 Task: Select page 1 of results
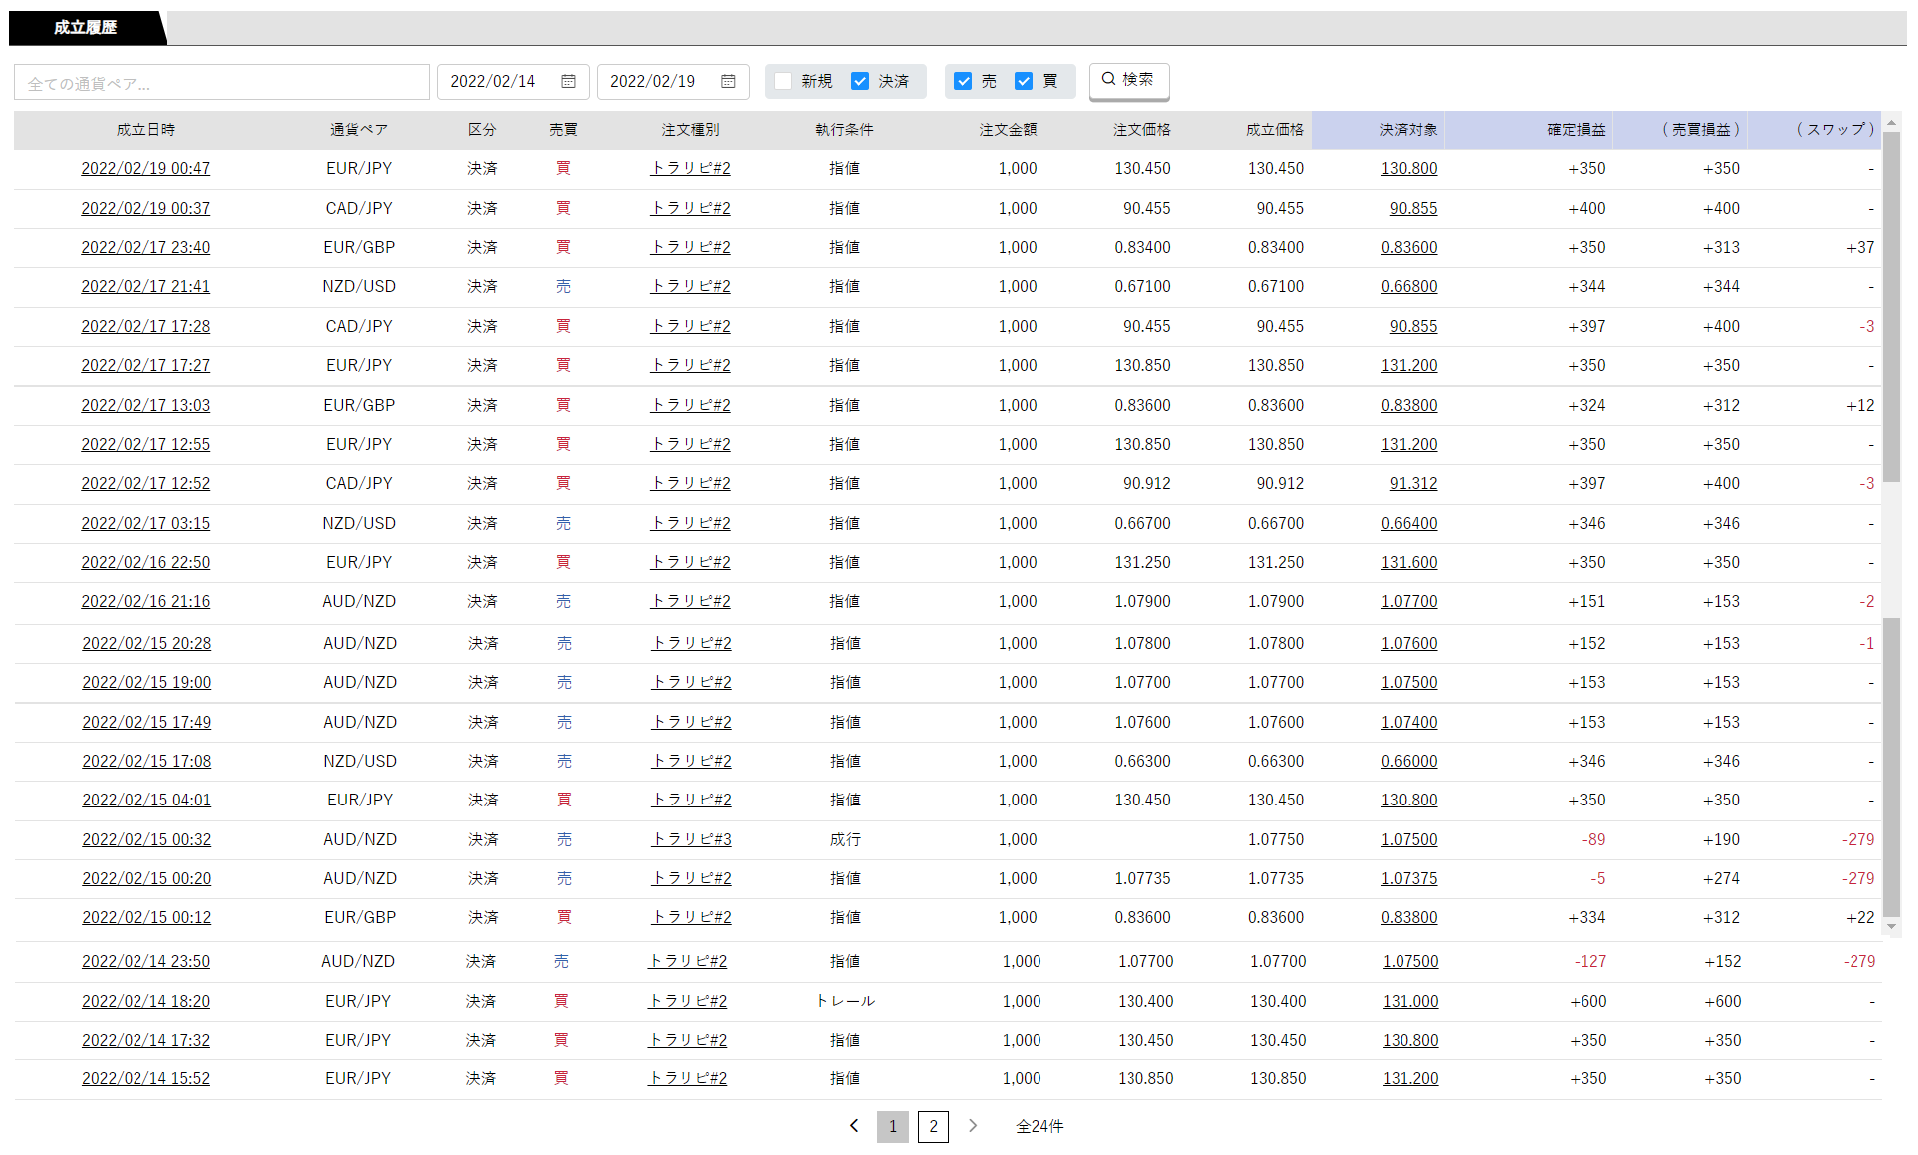coord(893,1126)
